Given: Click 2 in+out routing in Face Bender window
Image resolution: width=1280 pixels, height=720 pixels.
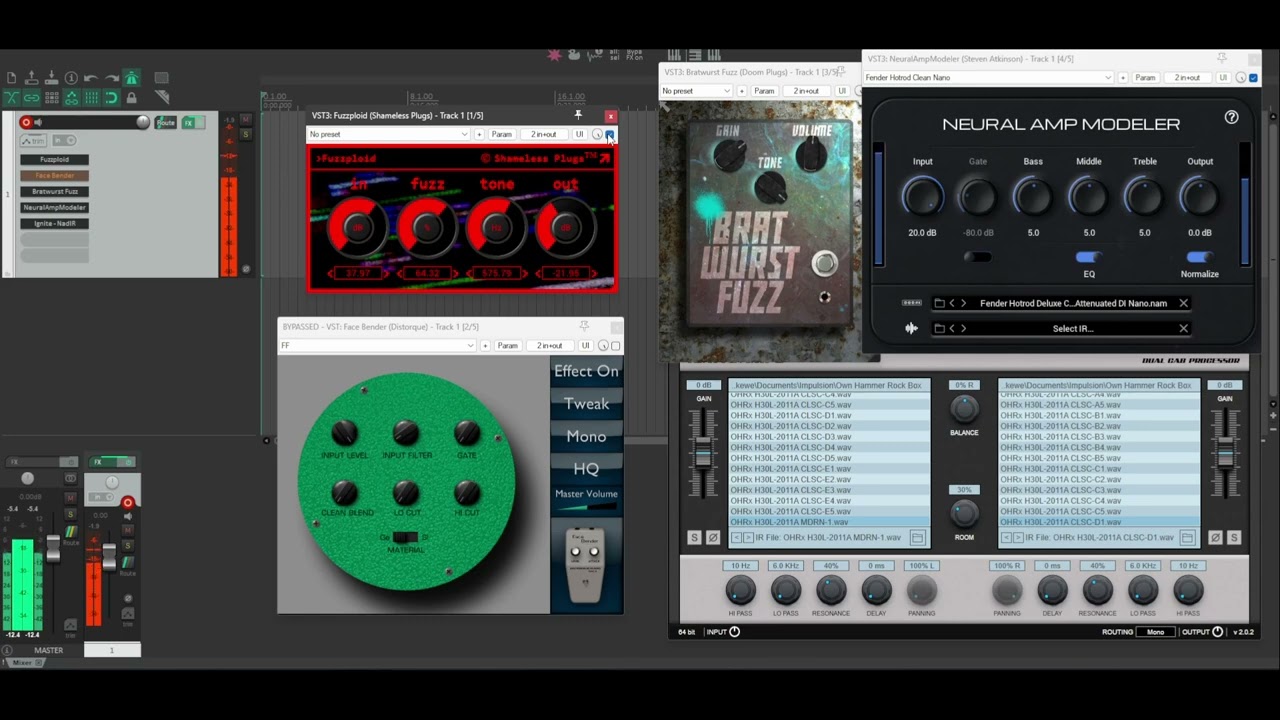Looking at the screenshot, I should 550,346.
